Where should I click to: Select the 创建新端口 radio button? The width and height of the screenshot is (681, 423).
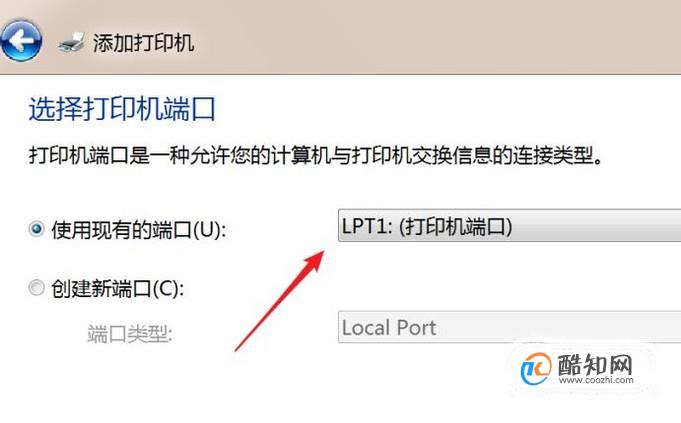tap(36, 288)
